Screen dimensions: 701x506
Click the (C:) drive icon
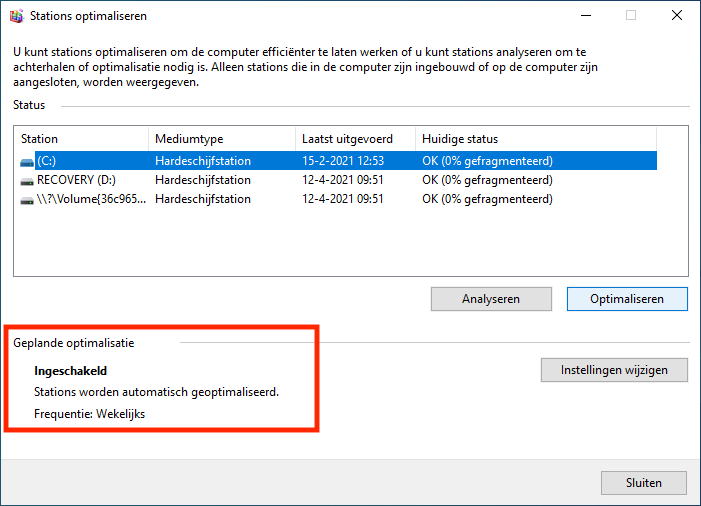coord(27,161)
